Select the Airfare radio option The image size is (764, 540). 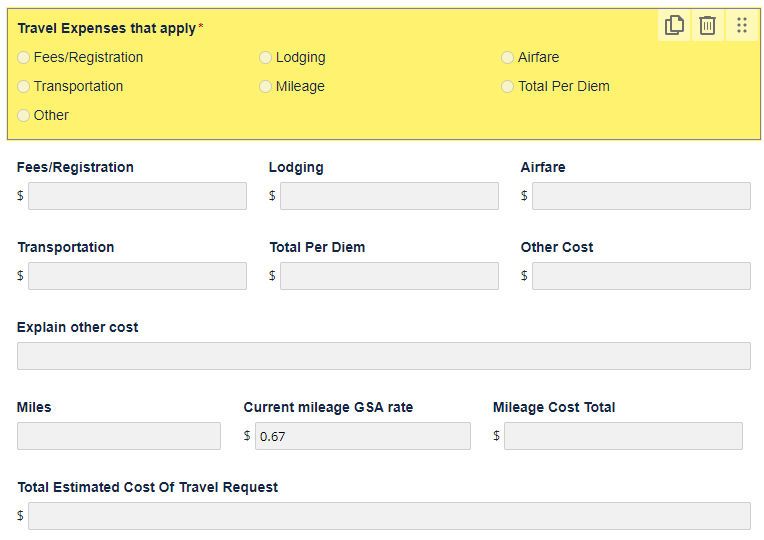click(508, 58)
